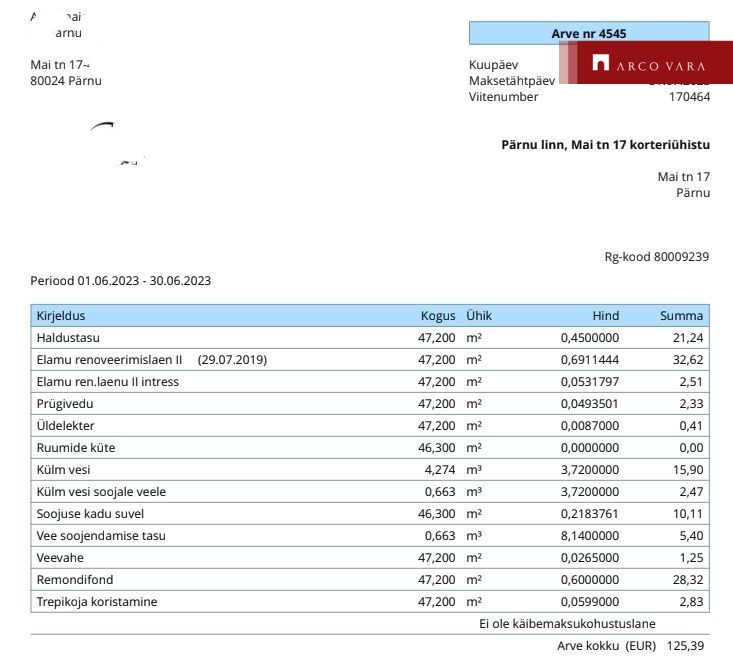Click 'Pärnu linn, Mai tn 17 korteriühistu'
733x659 pixels.
(605, 145)
